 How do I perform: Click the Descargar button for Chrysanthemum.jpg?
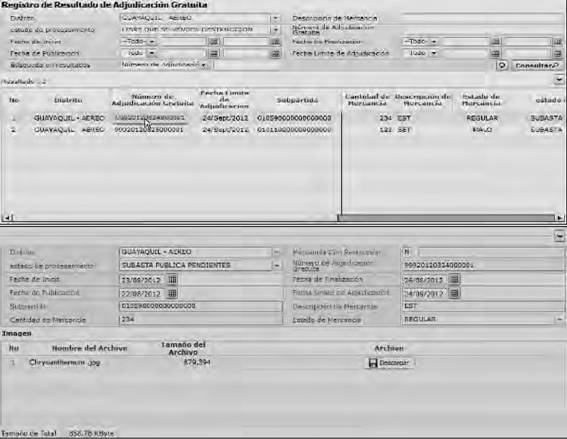point(389,363)
